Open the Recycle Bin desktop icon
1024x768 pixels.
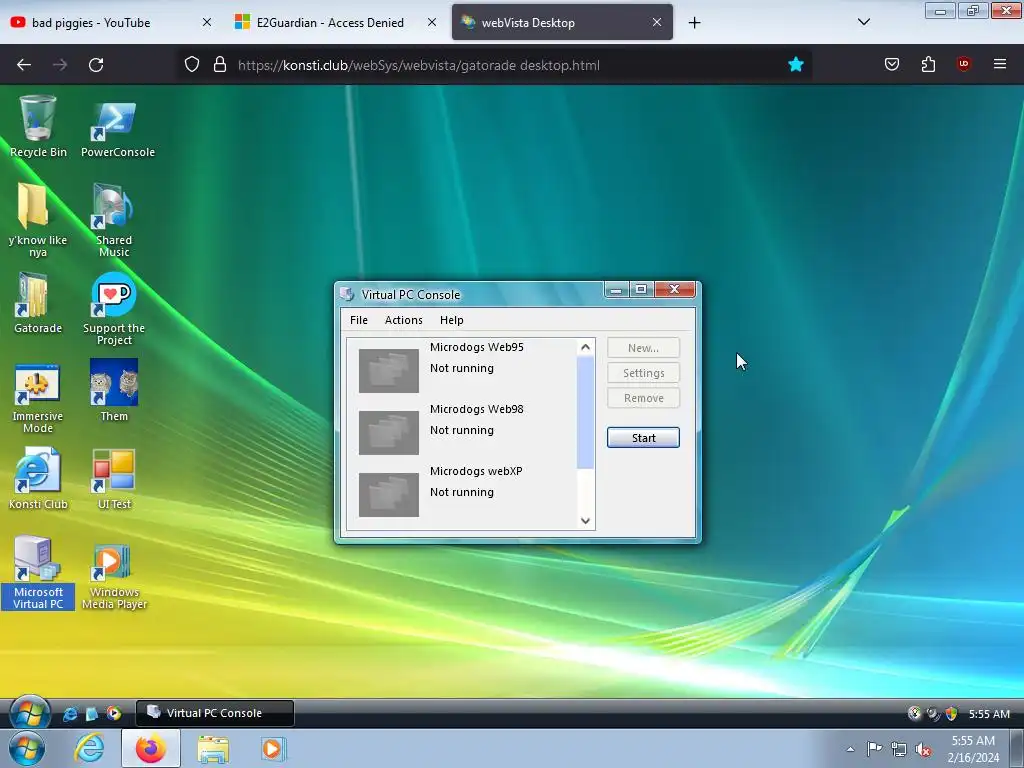pos(38,126)
